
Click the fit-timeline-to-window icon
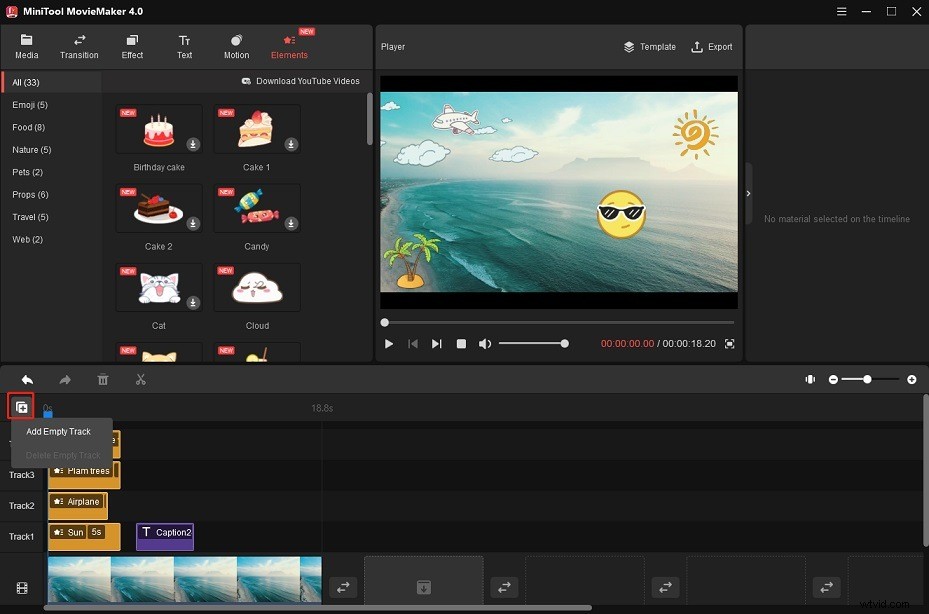tap(810, 379)
